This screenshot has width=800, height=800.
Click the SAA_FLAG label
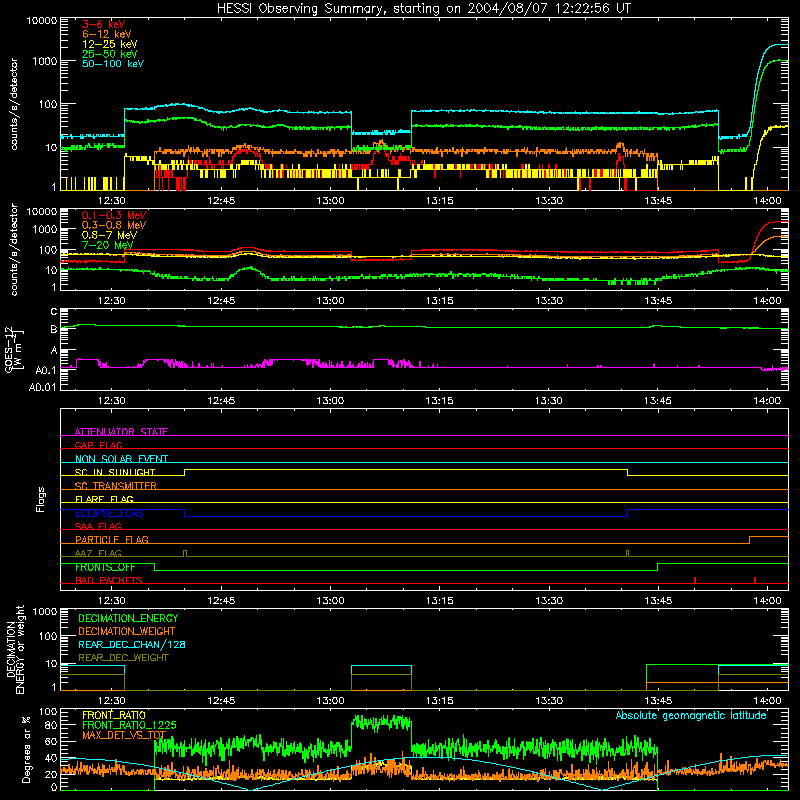pyautogui.click(x=98, y=526)
